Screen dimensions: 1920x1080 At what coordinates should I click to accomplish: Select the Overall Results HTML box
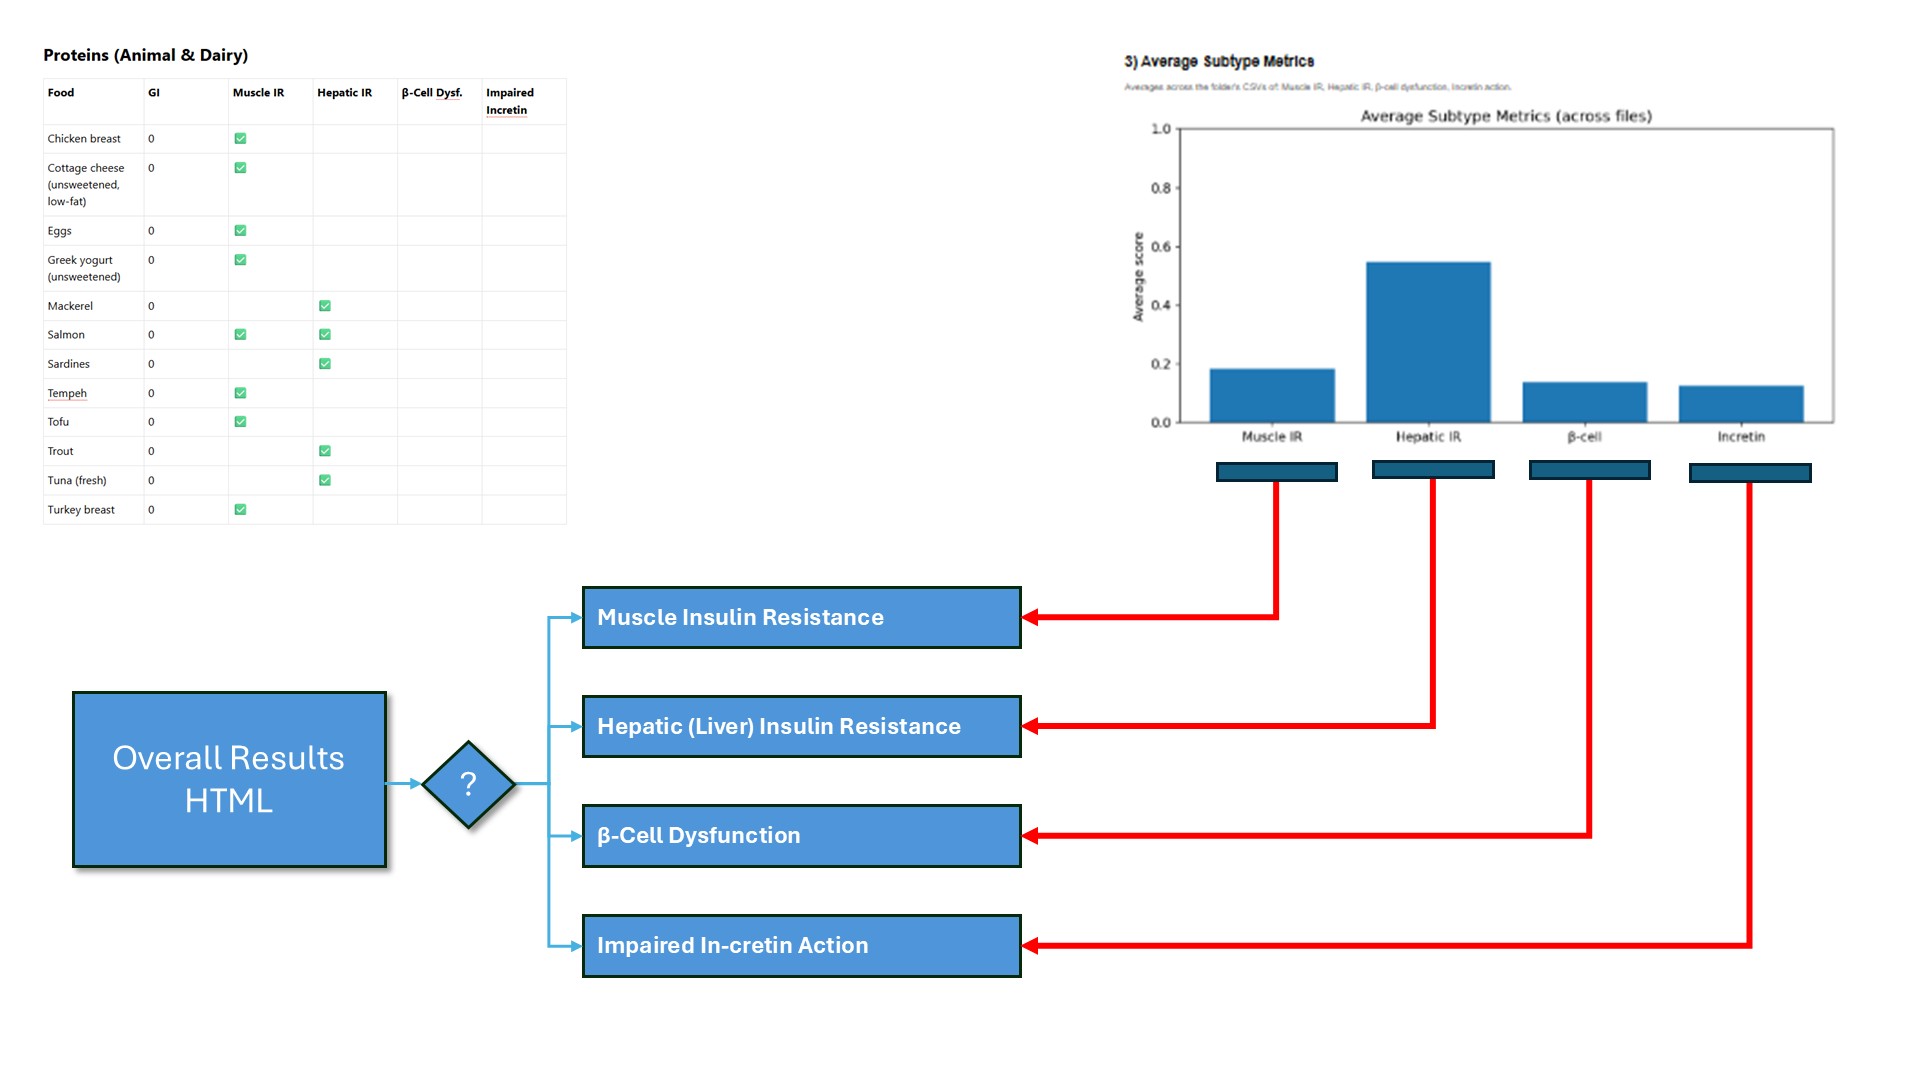point(229,779)
